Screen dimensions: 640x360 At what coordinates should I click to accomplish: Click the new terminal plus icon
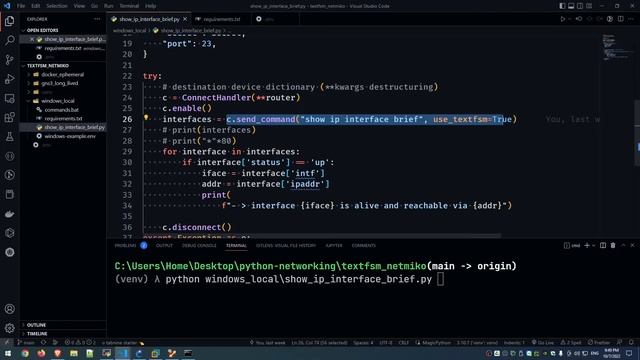coord(587,245)
